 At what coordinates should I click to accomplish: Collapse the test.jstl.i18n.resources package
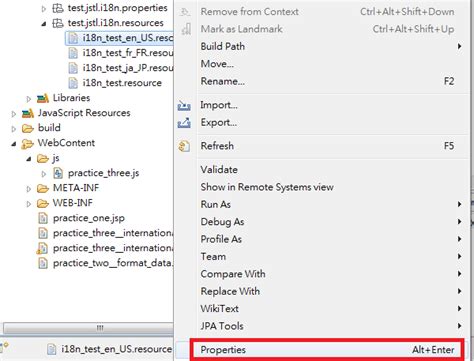point(44,24)
